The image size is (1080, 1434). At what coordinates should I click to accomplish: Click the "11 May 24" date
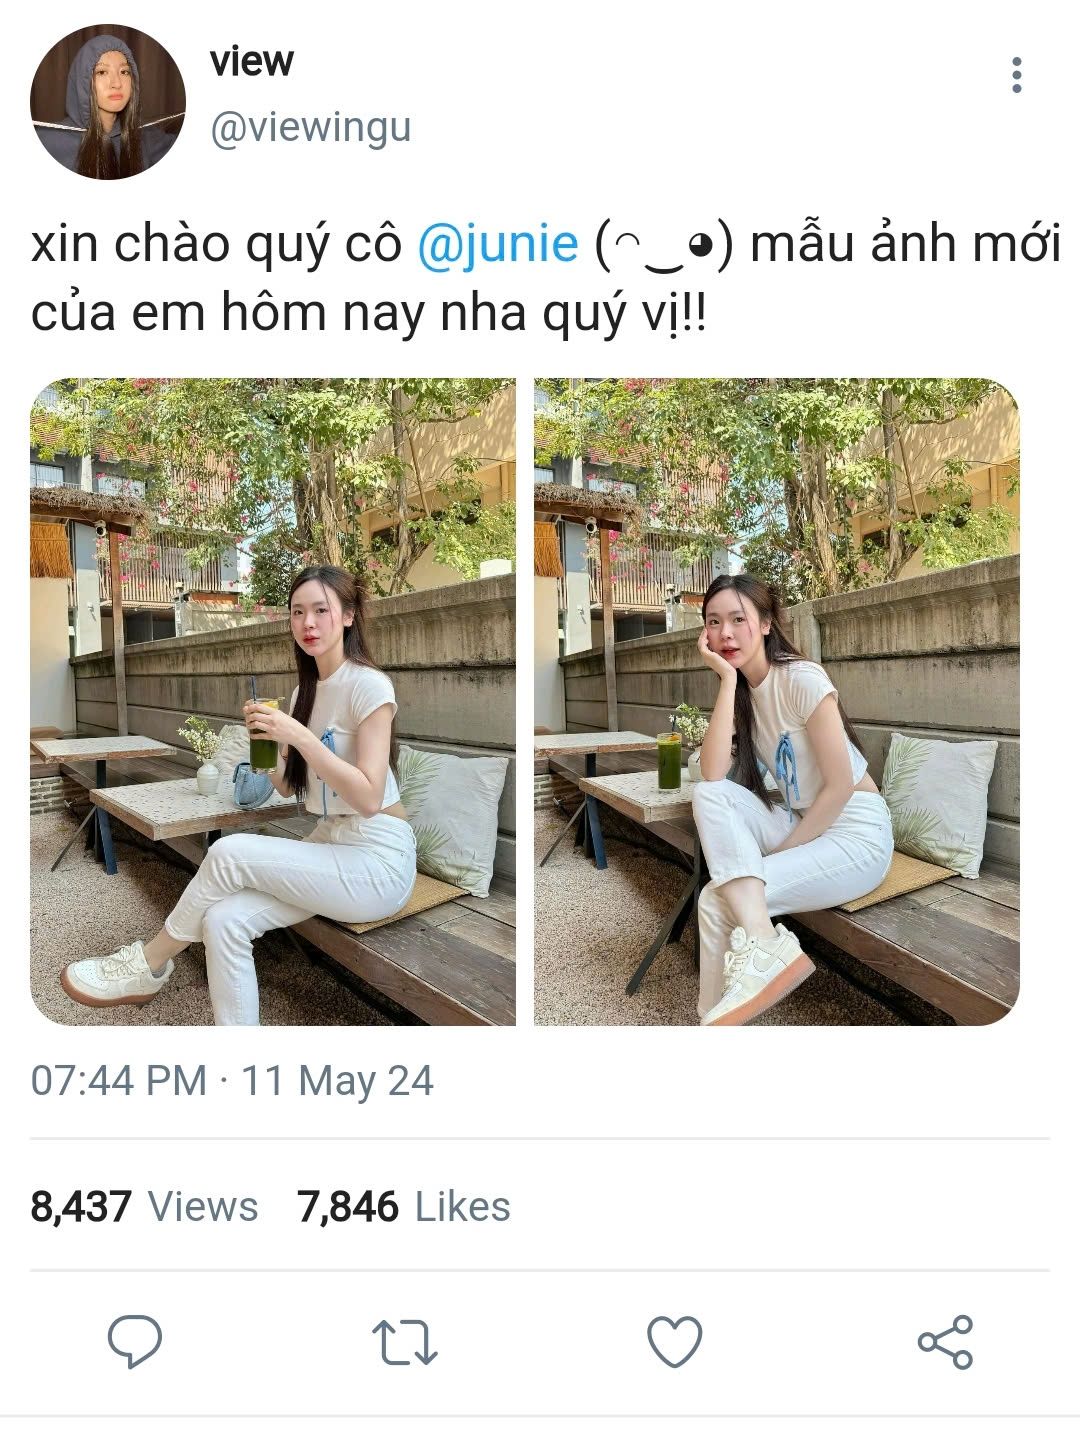[338, 1081]
